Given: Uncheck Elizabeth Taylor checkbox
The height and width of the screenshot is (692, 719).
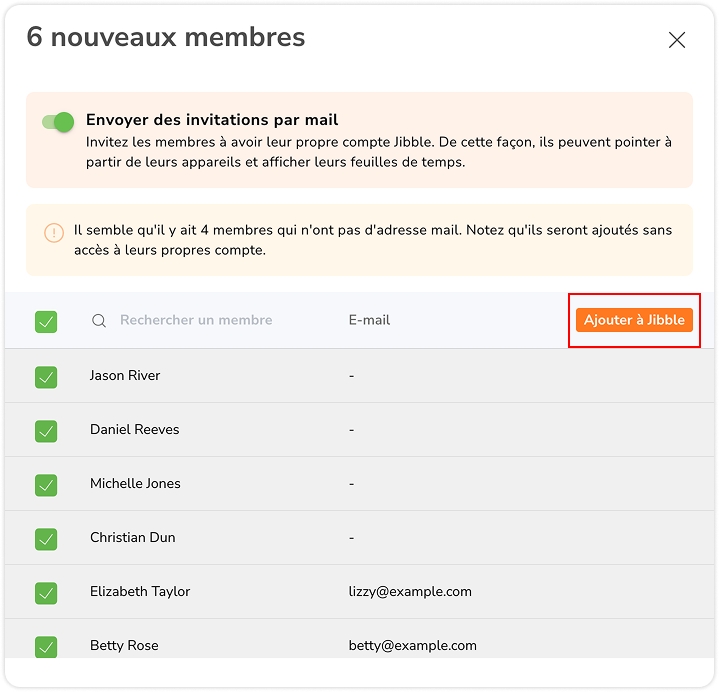Looking at the screenshot, I should click(x=46, y=593).
